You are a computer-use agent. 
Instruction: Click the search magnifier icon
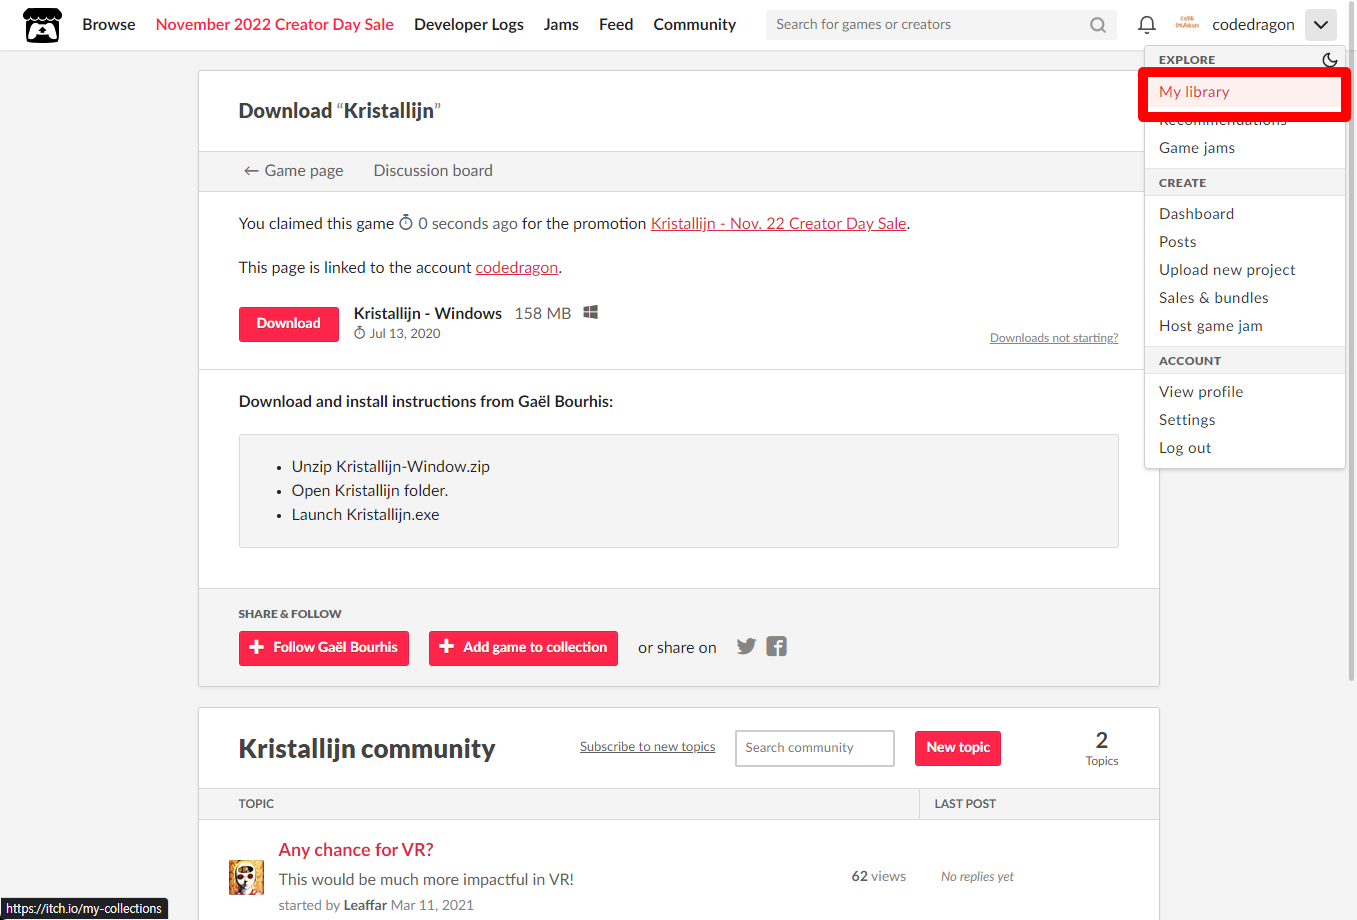point(1098,25)
